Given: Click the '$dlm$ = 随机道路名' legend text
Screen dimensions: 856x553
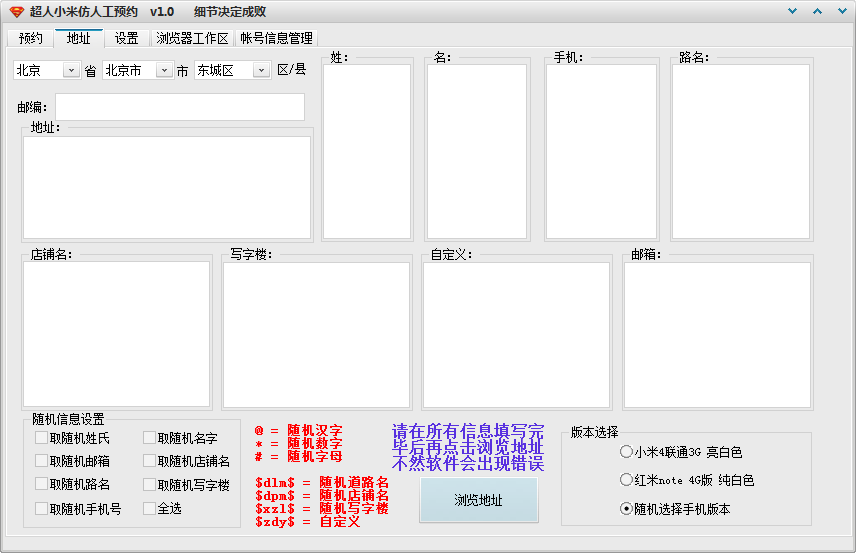Looking at the screenshot, I should pyautogui.click(x=322, y=482).
